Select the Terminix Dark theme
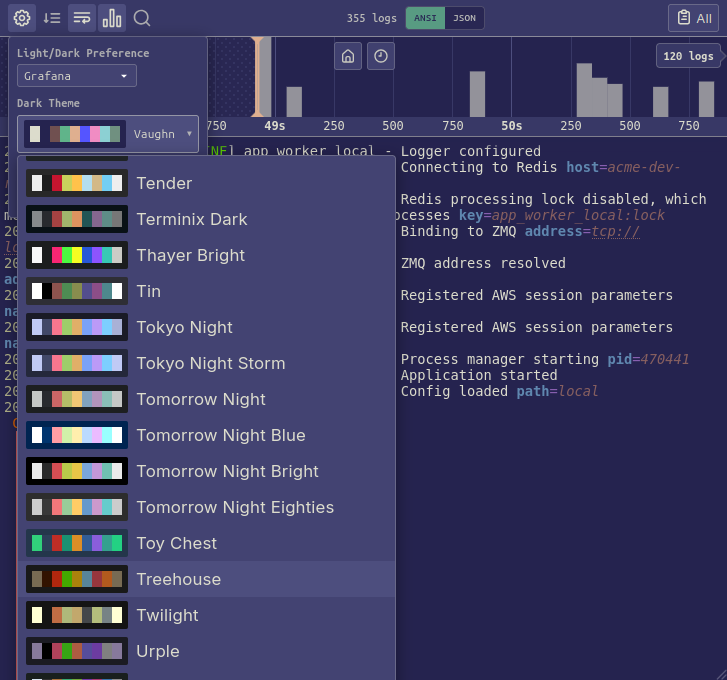 (x=207, y=219)
